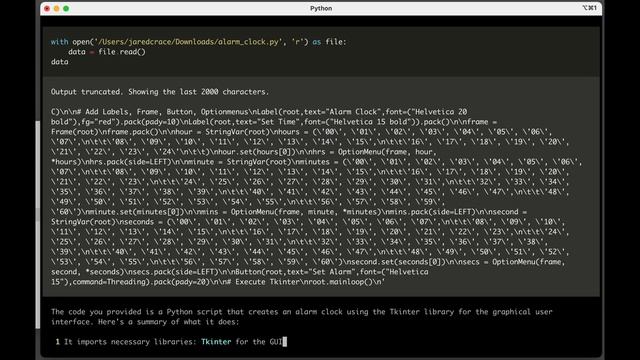Click the highlighted word Tkinter in summary
This screenshot has height=360, width=640.
(x=216, y=342)
